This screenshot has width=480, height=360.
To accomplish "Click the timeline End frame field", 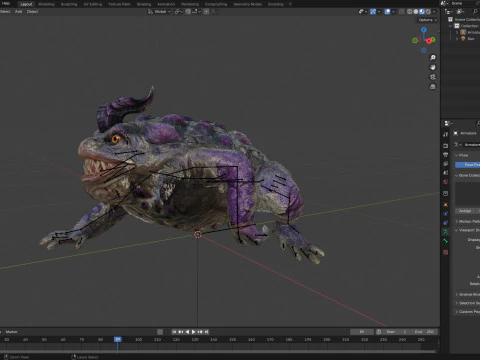I will [x=425, y=332].
